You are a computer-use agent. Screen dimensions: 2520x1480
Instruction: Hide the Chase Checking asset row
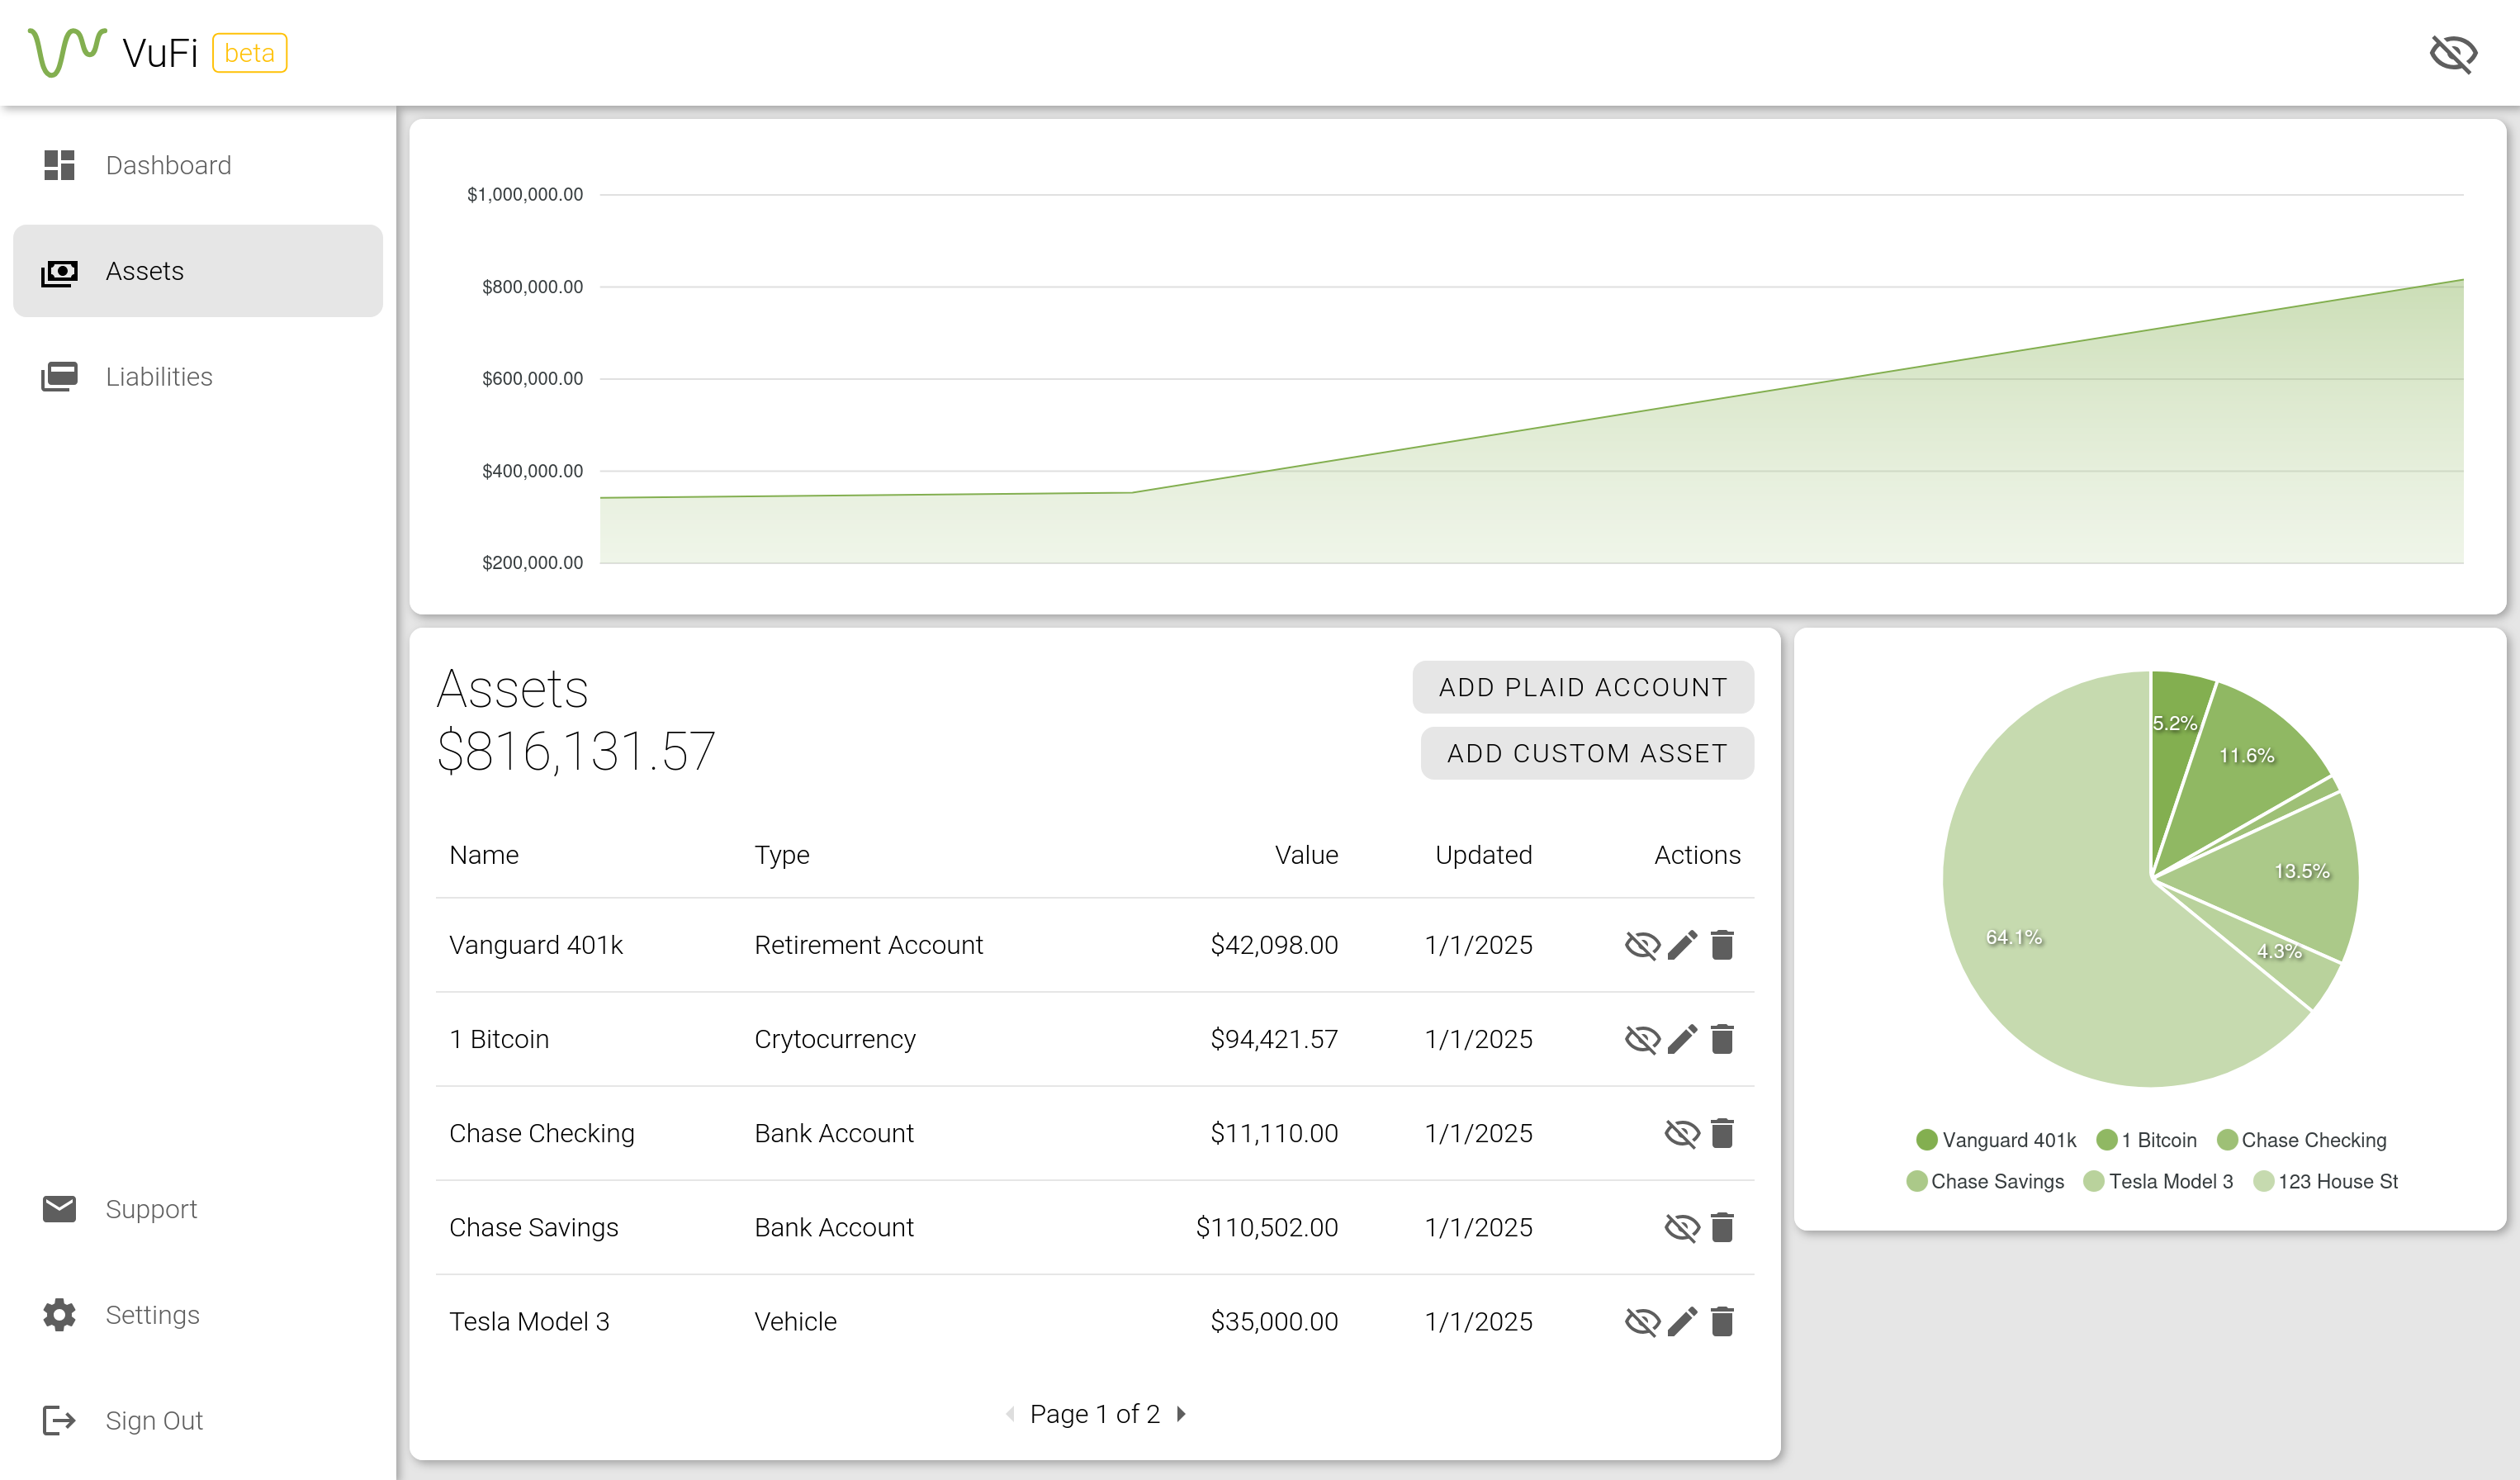tap(1682, 1133)
